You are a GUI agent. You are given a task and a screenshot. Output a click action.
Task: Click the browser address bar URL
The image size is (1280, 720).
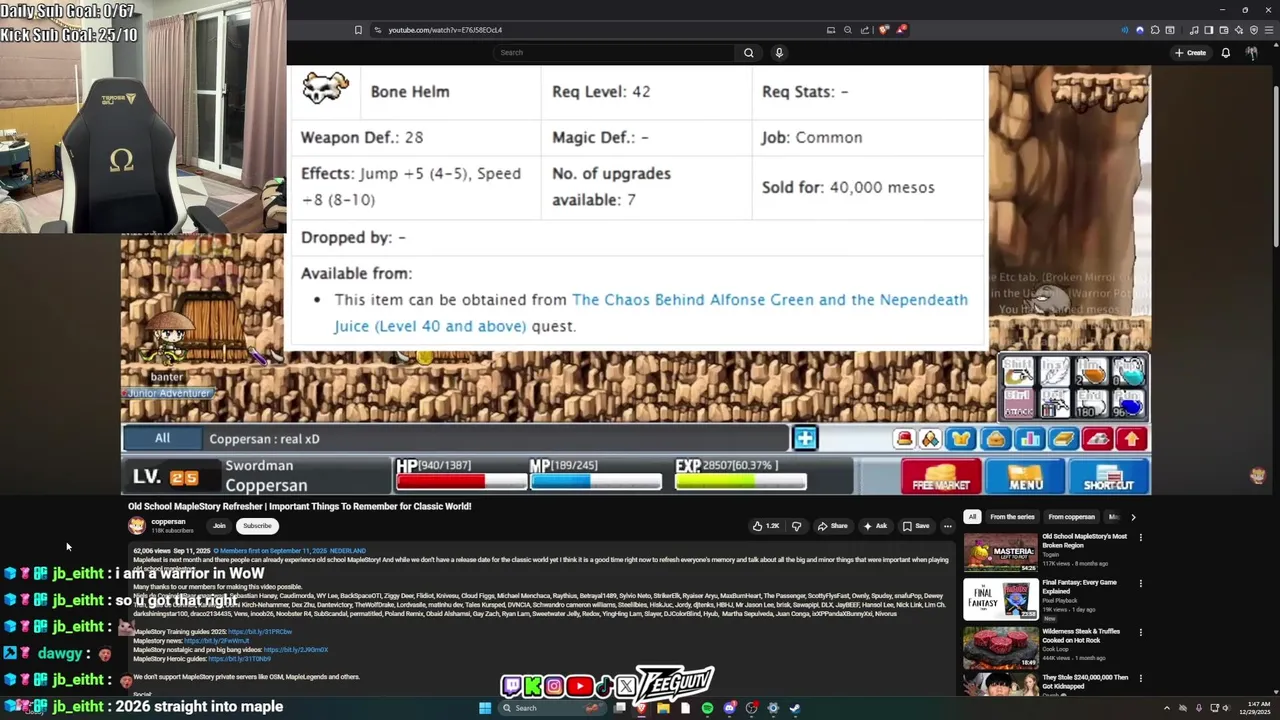pyautogui.click(x=445, y=30)
